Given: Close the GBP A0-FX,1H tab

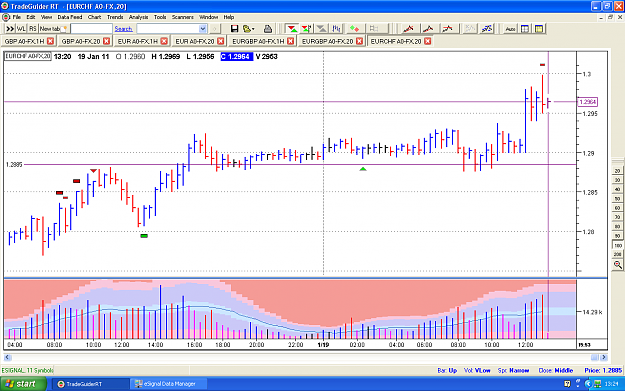Looking at the screenshot, I should coord(50,41).
